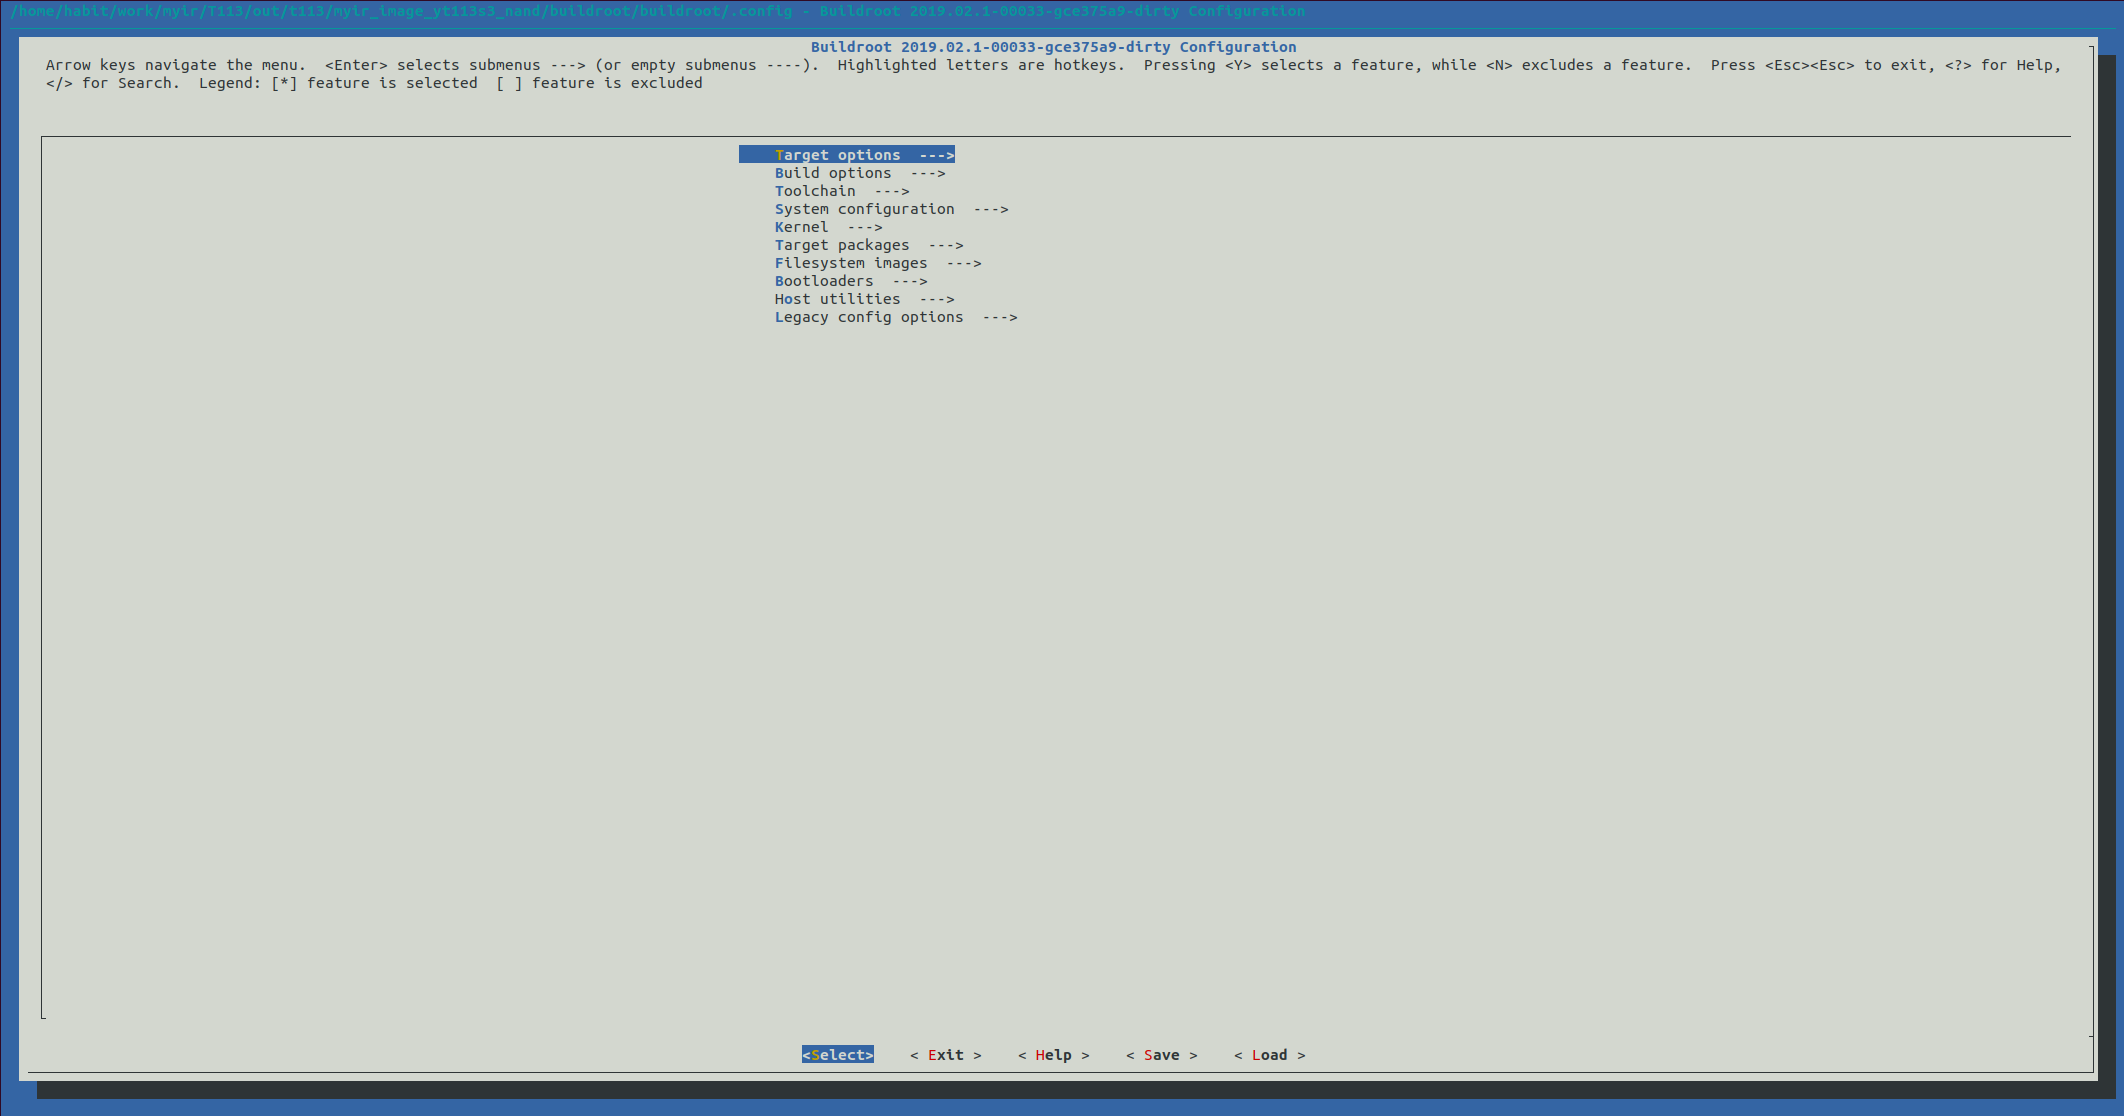The height and width of the screenshot is (1116, 2124).
Task: Open System configuration submenu
Action: [864, 209]
